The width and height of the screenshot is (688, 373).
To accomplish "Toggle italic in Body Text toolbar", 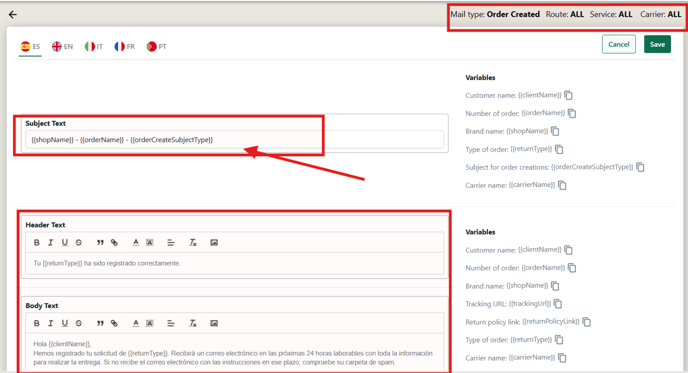I will [50, 323].
